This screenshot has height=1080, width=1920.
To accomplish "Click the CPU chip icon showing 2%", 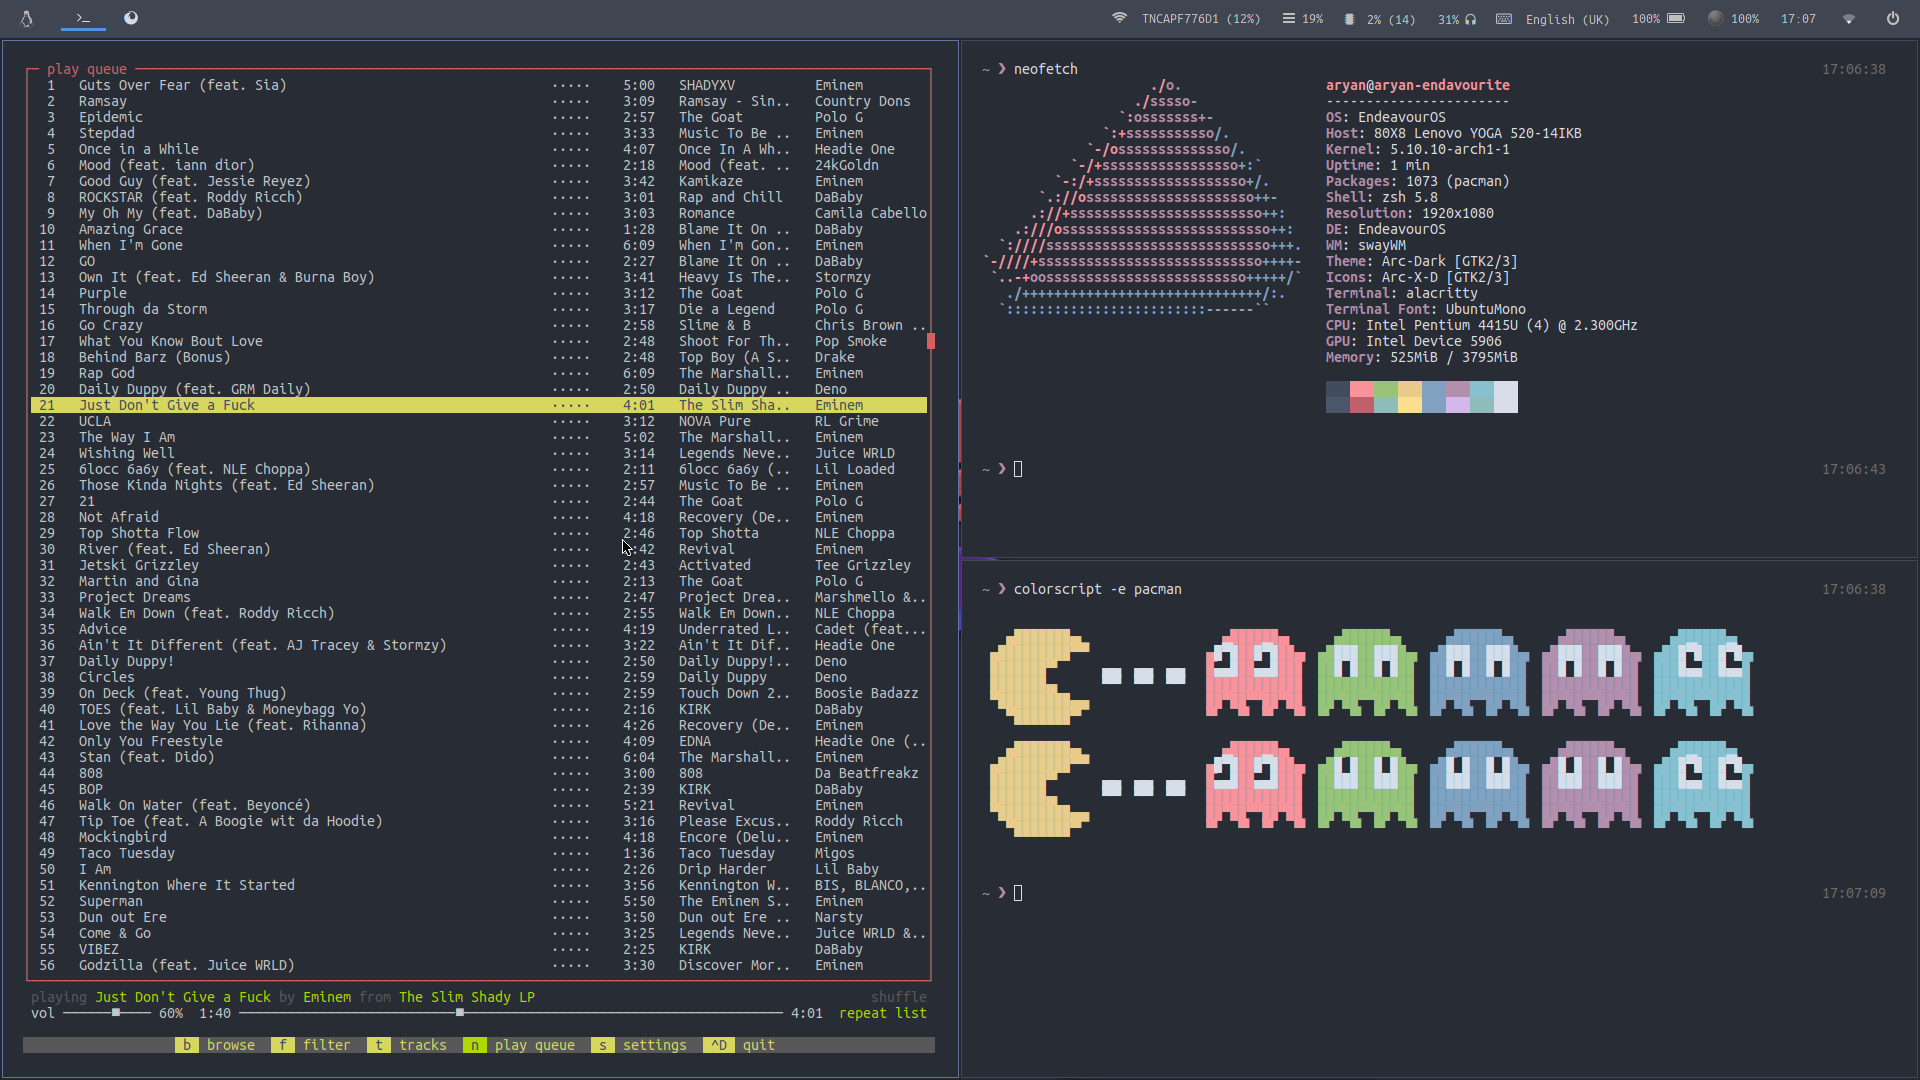I will coord(1349,19).
